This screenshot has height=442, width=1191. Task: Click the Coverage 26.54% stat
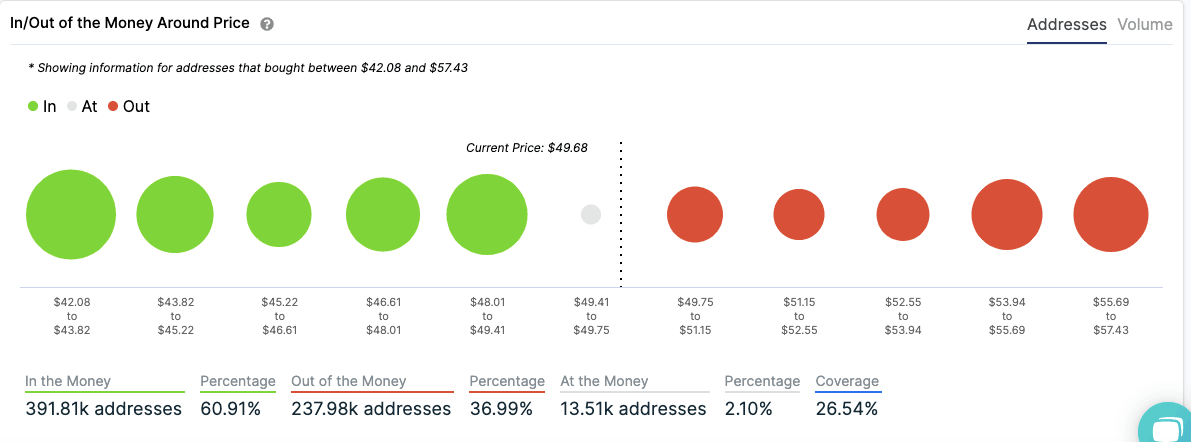[x=847, y=408]
